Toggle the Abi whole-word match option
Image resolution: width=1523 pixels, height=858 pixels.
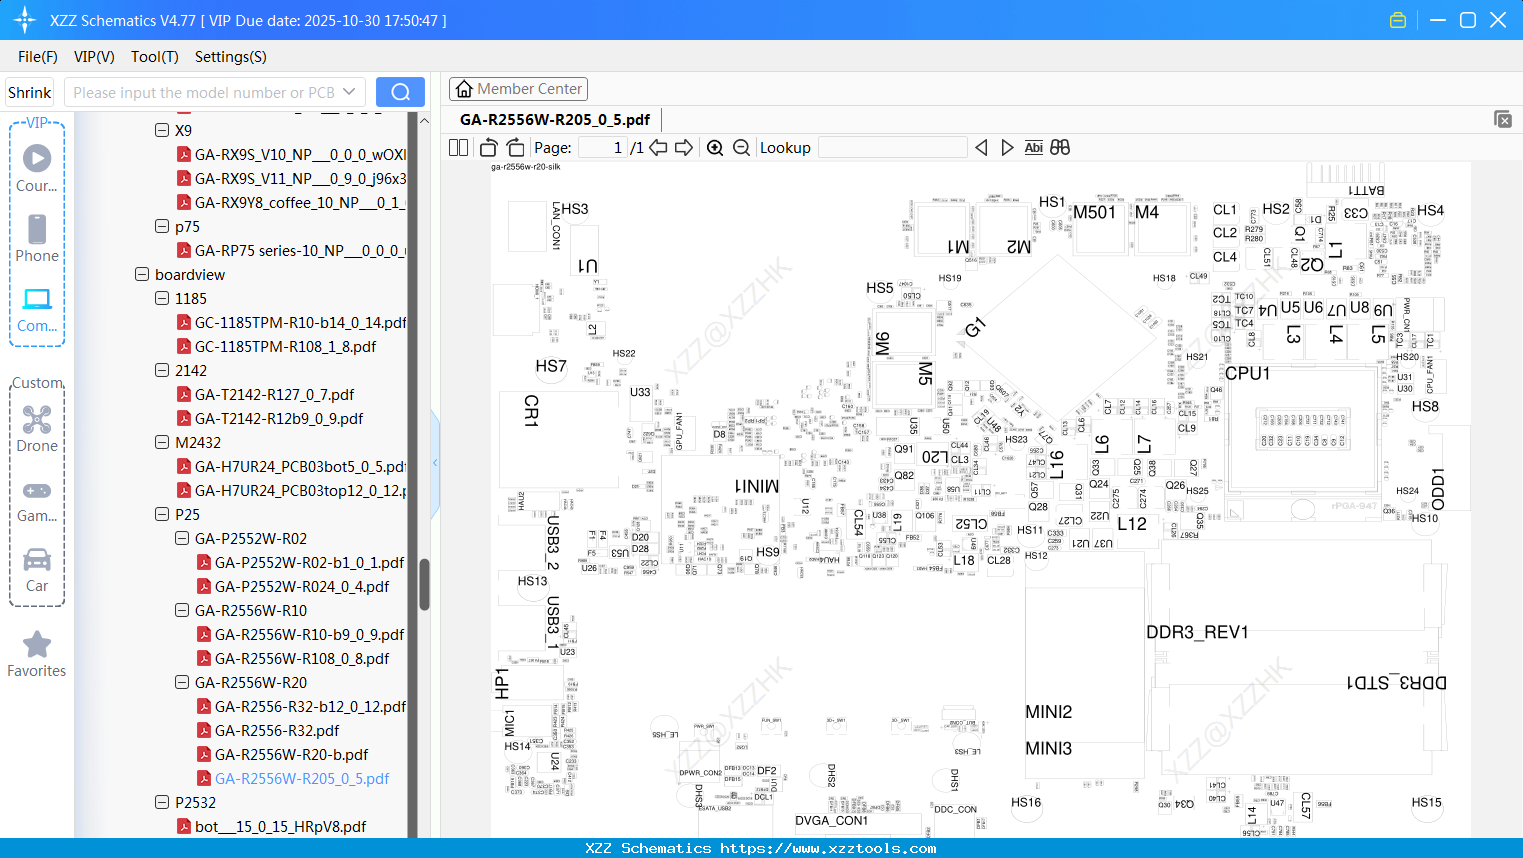(1034, 148)
